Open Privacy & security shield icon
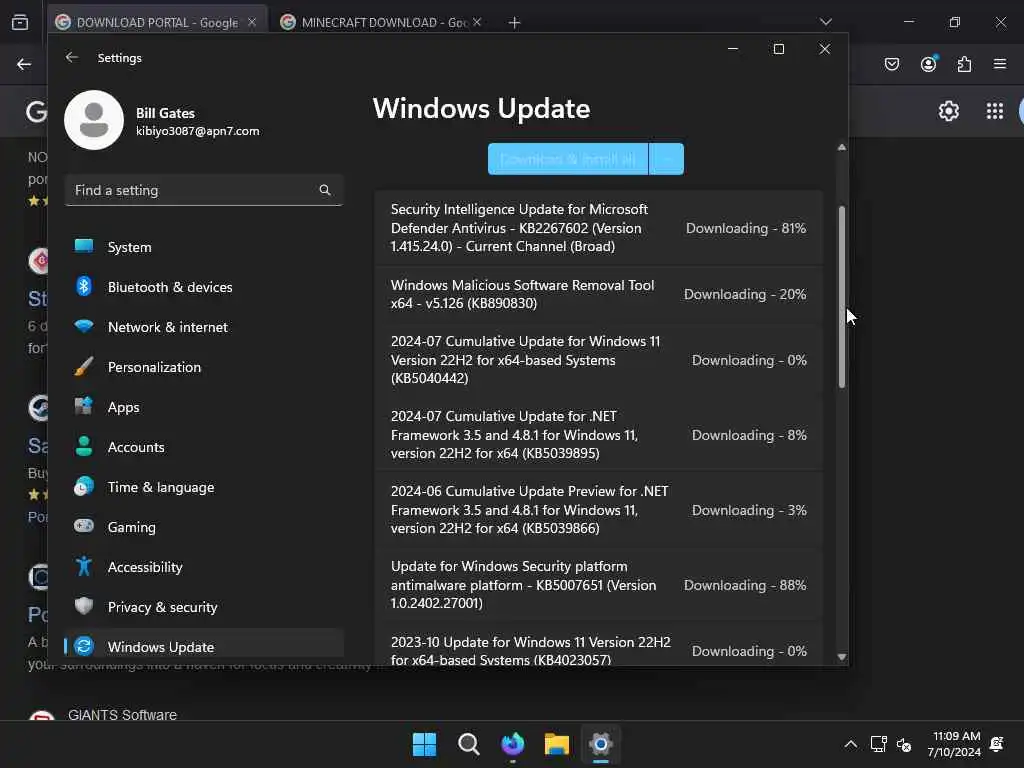Screen dimensions: 1024x768 84,606
